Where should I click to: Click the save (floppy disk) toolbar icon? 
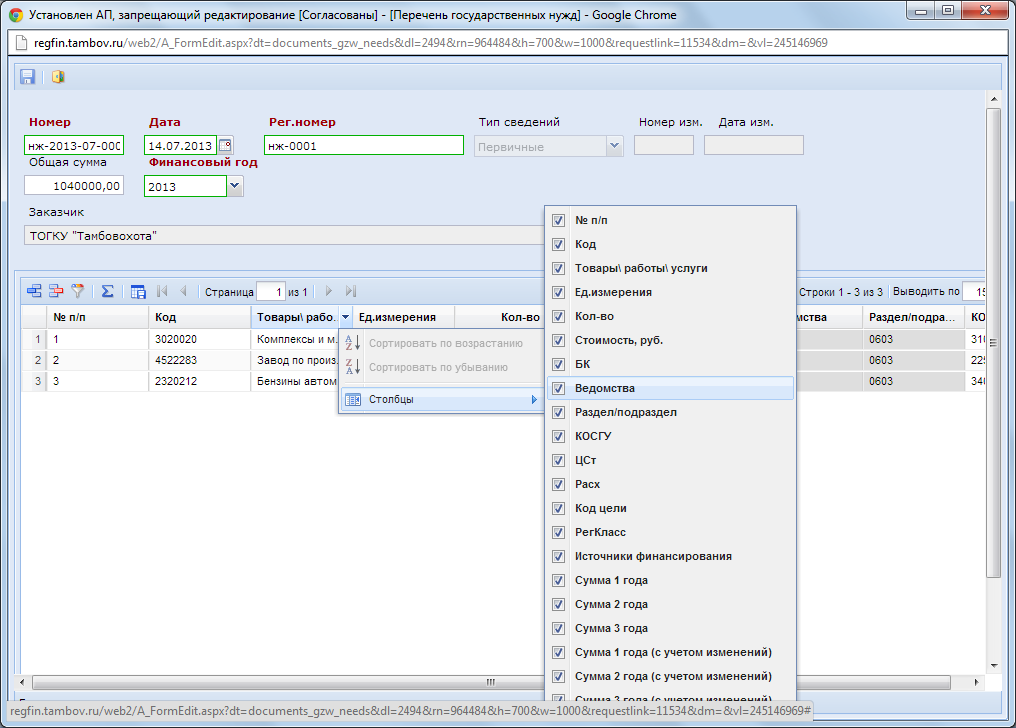pyautogui.click(x=28, y=77)
